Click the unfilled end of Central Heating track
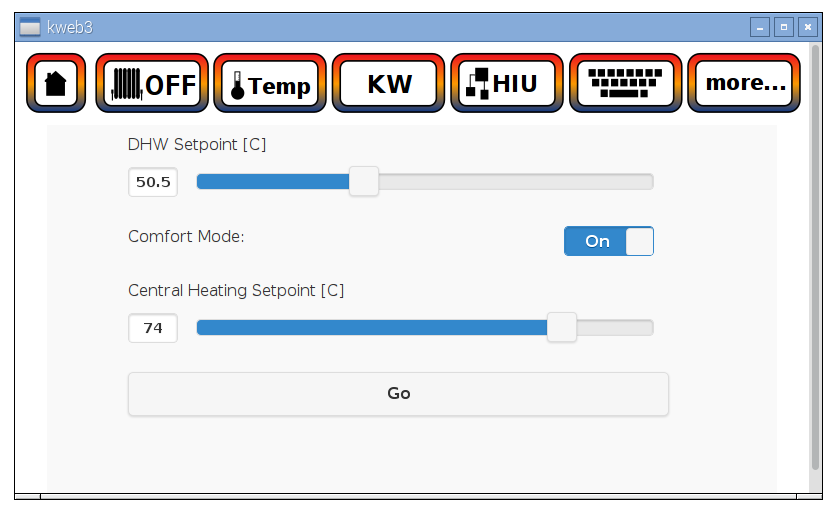Image resolution: width=839 pixels, height=511 pixels. (615, 327)
